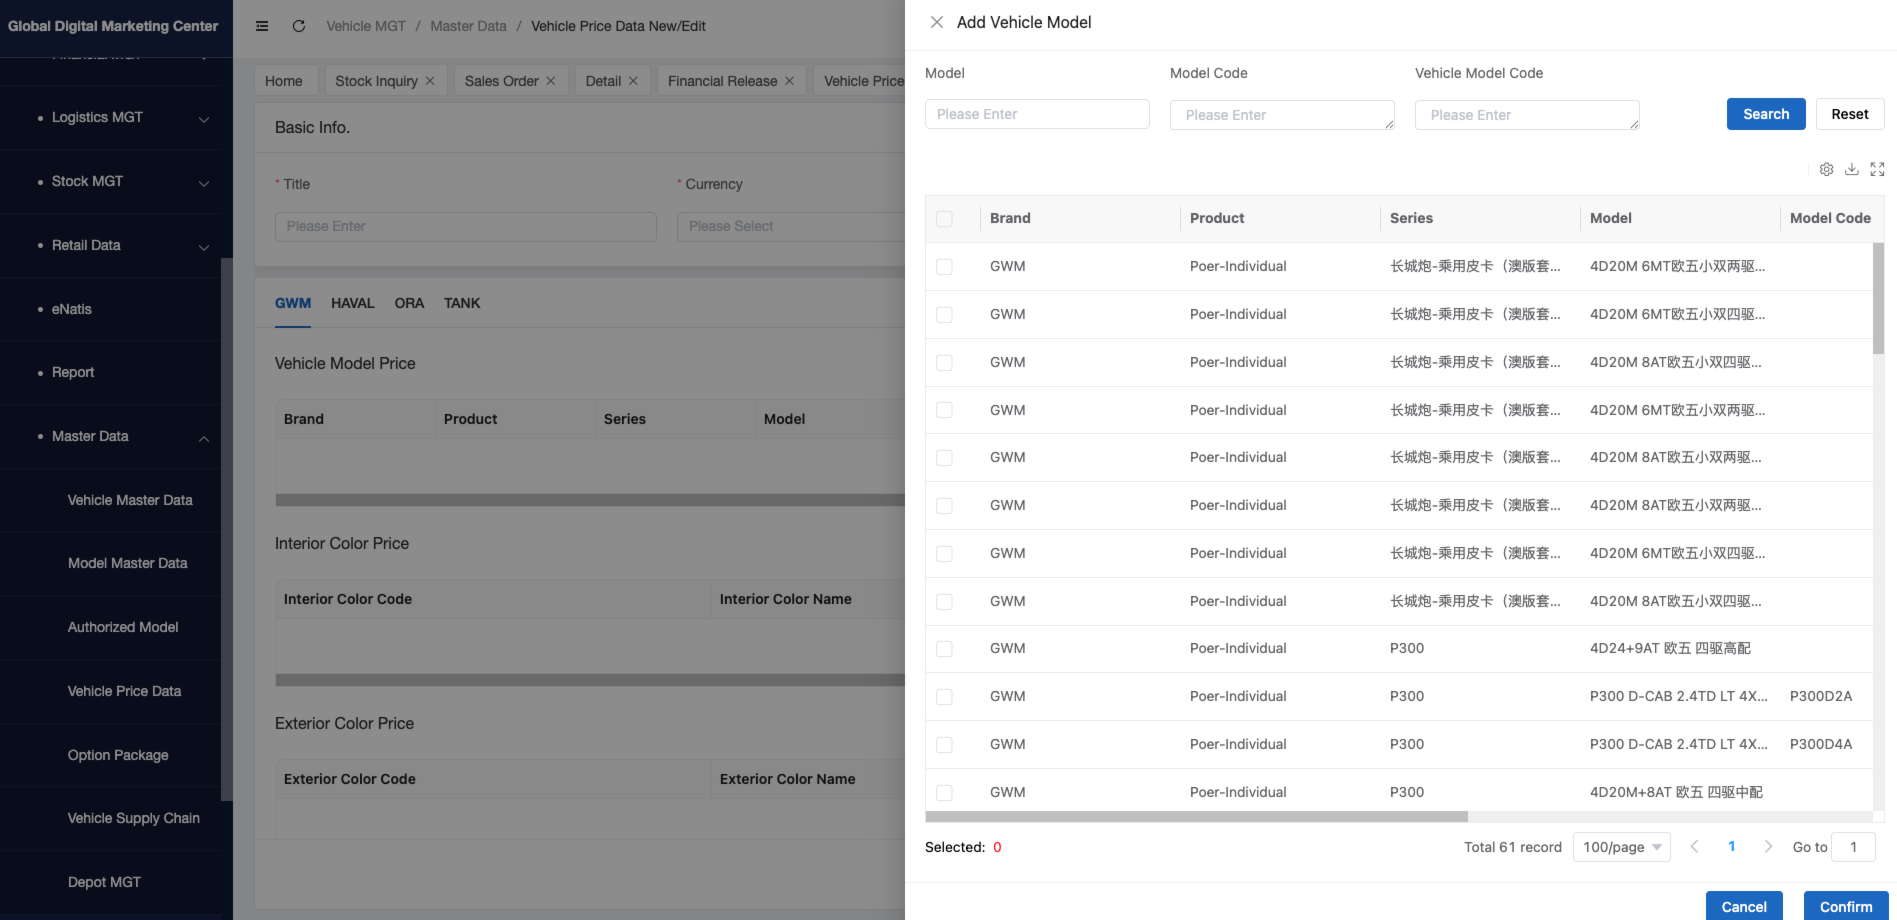The width and height of the screenshot is (1897, 920).
Task: Close the Financial Release tab
Action: click(789, 81)
